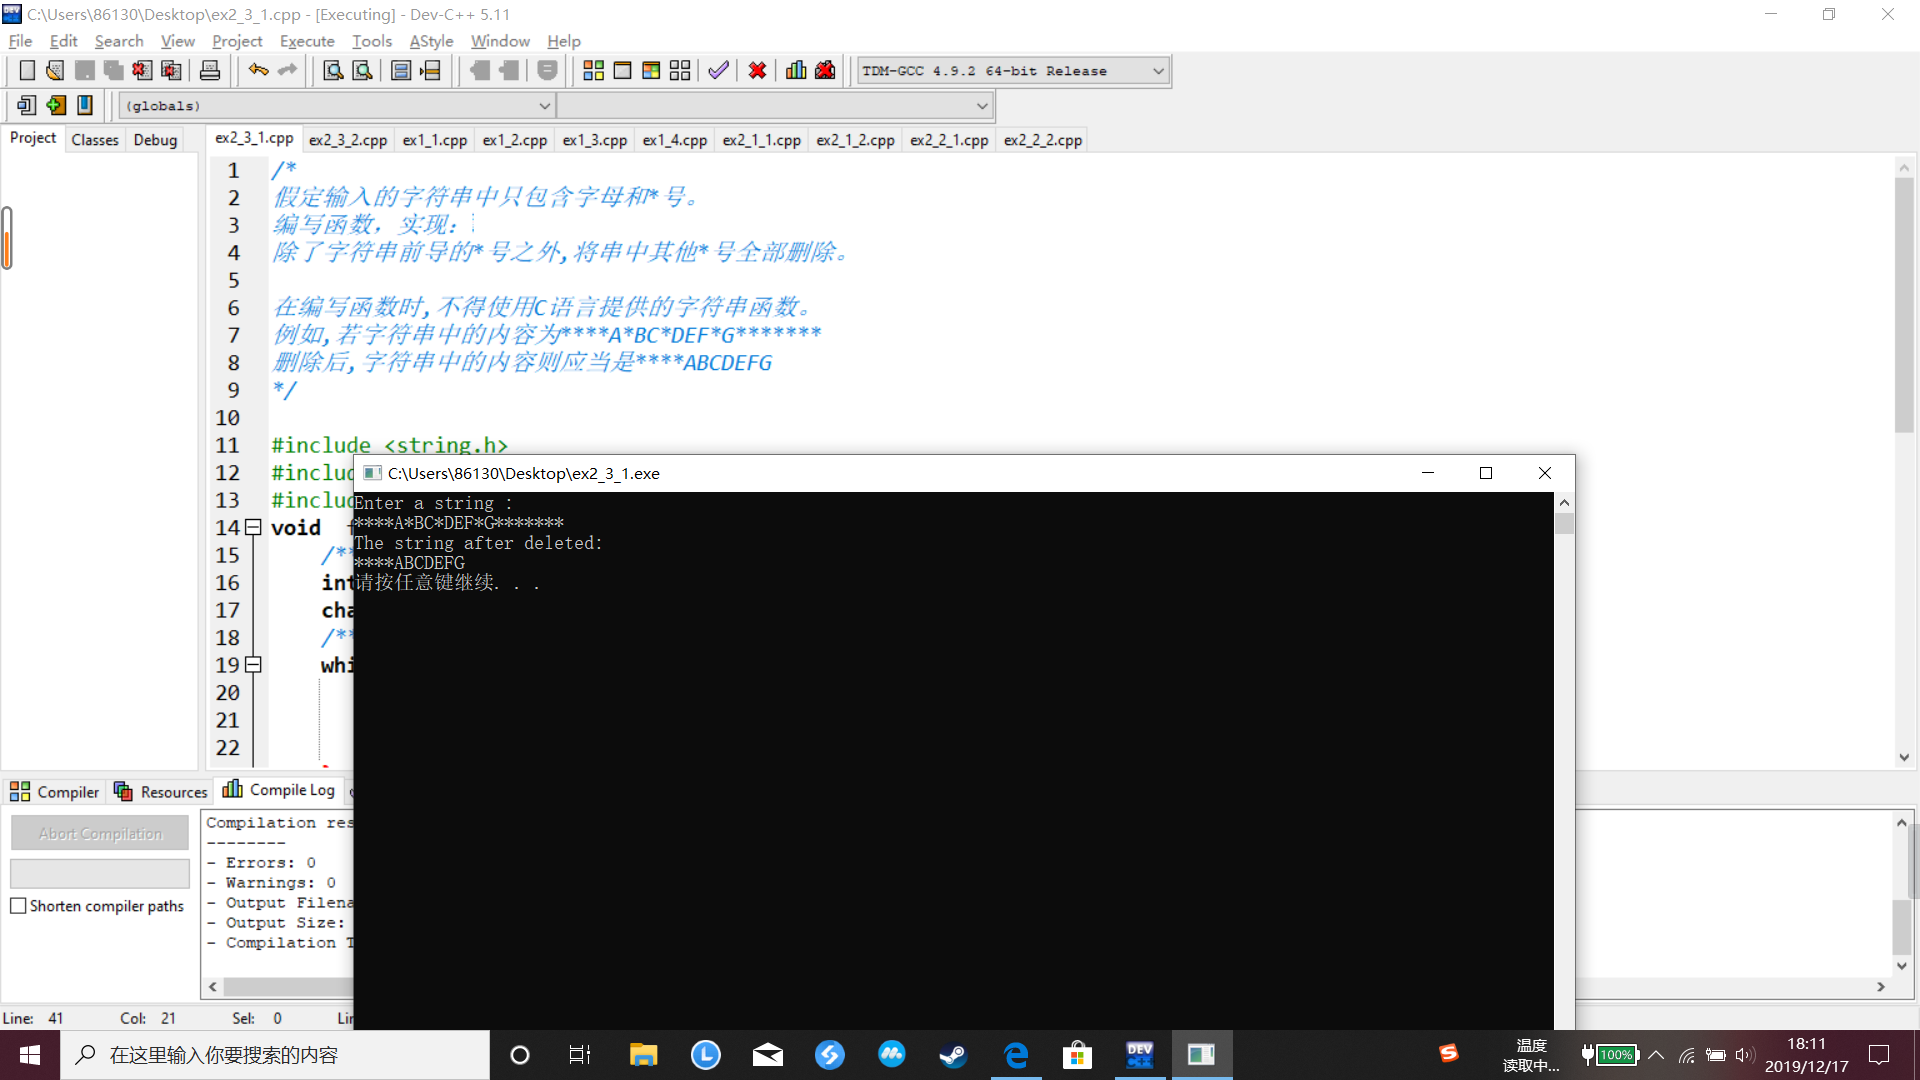1920x1080 pixels.
Task: Toggle Shorten compiler paths checkbox
Action: tap(18, 906)
